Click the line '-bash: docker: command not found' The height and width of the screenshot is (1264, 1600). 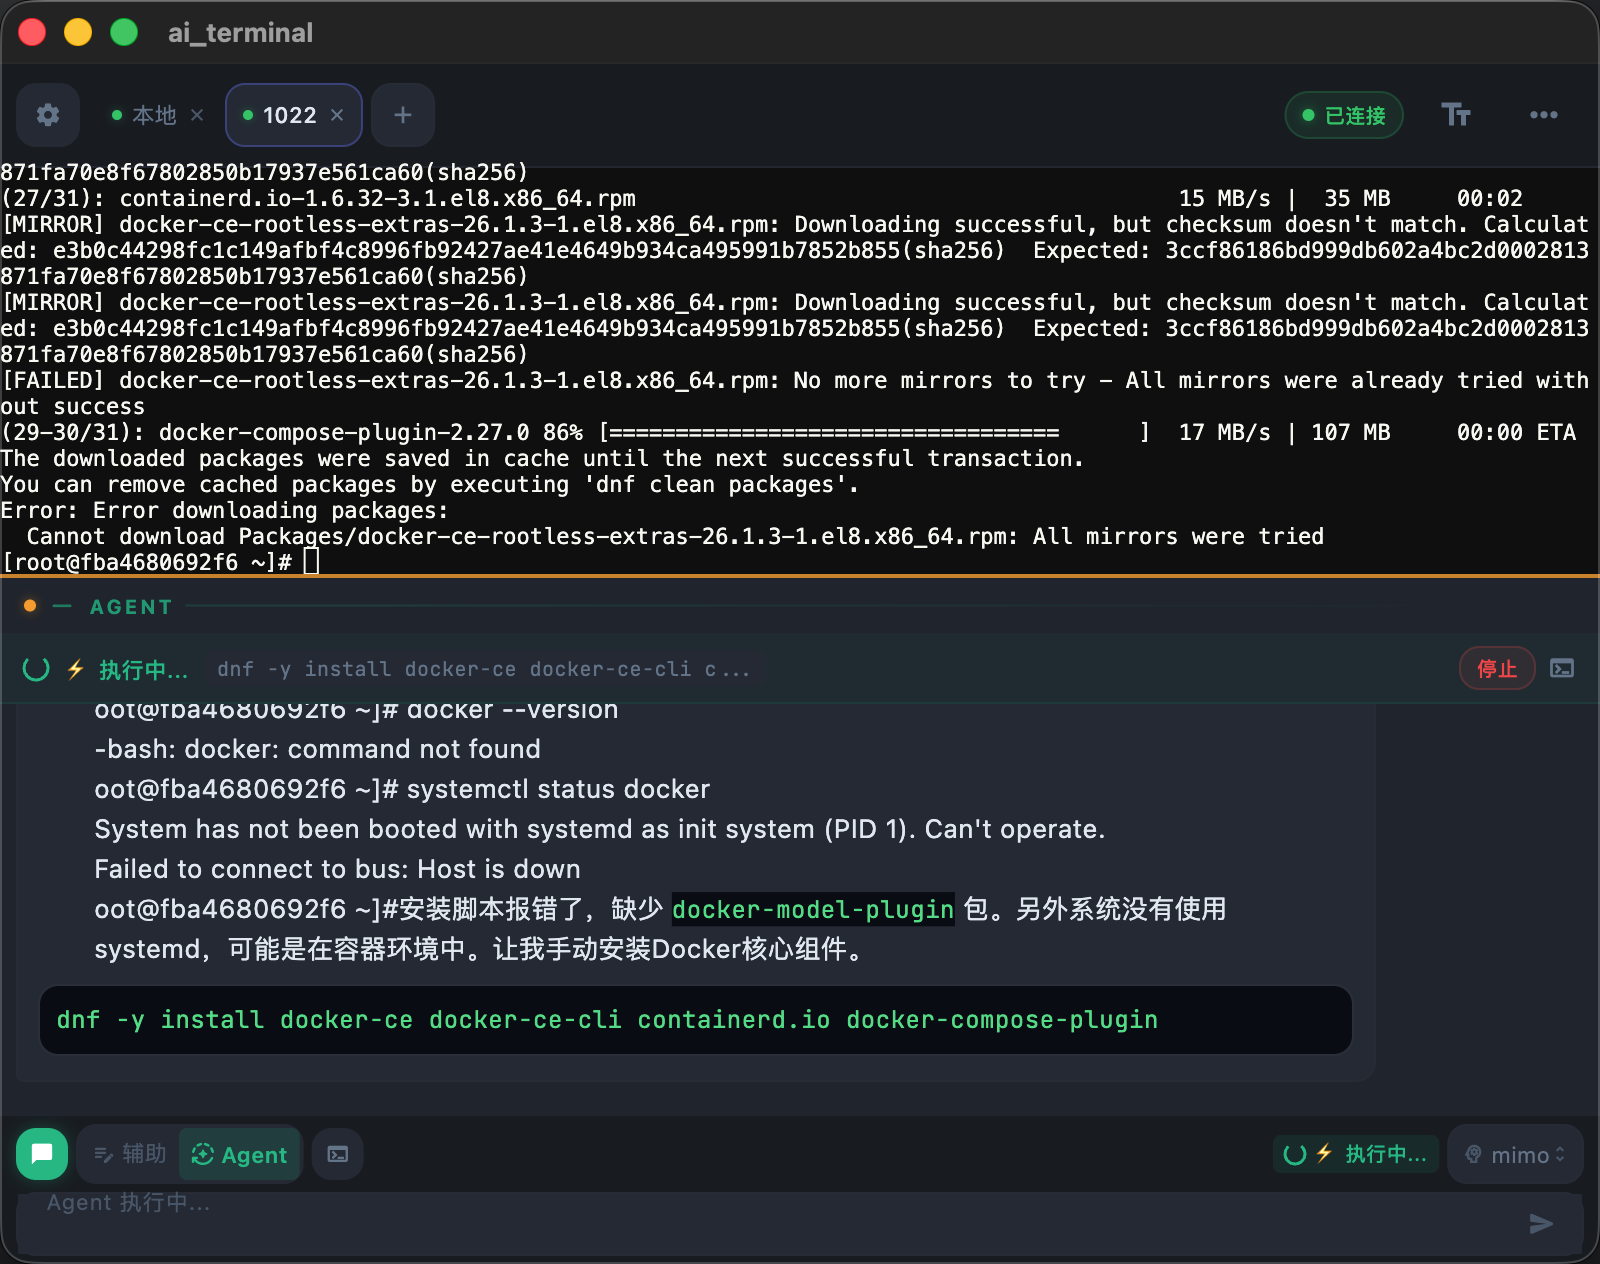317,749
